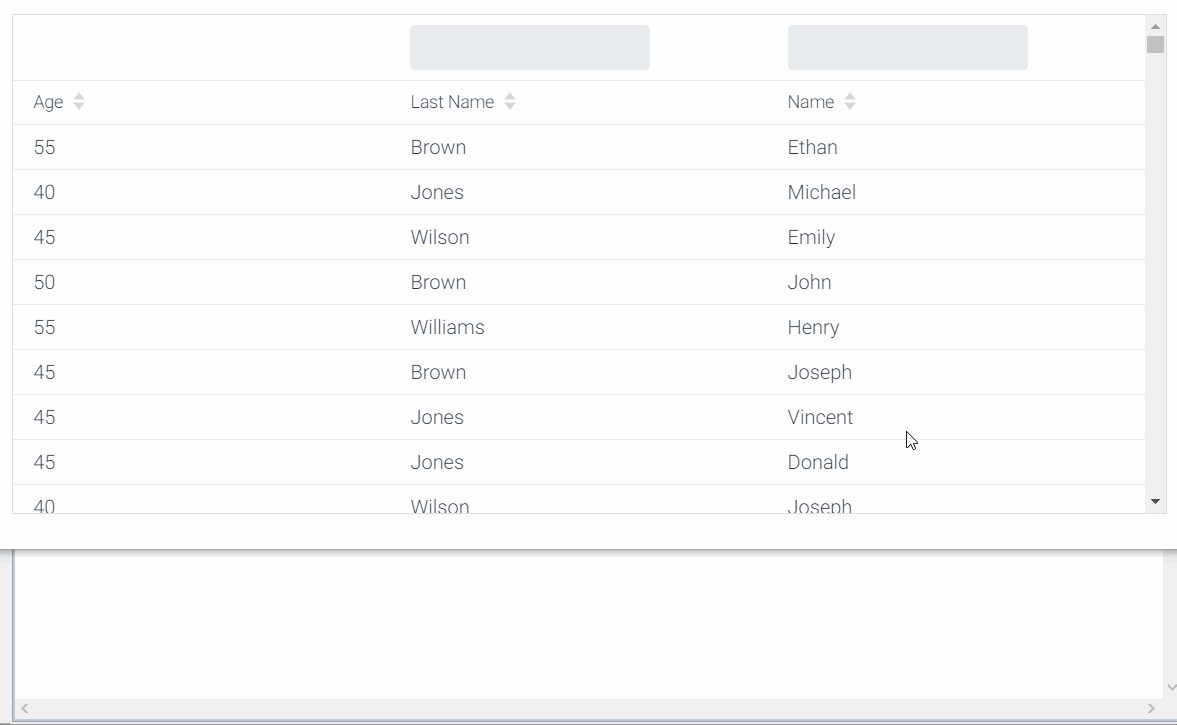Viewport: 1177px width, 725px height.
Task: Click the vertical scrollbar thumb
Action: tap(1155, 44)
